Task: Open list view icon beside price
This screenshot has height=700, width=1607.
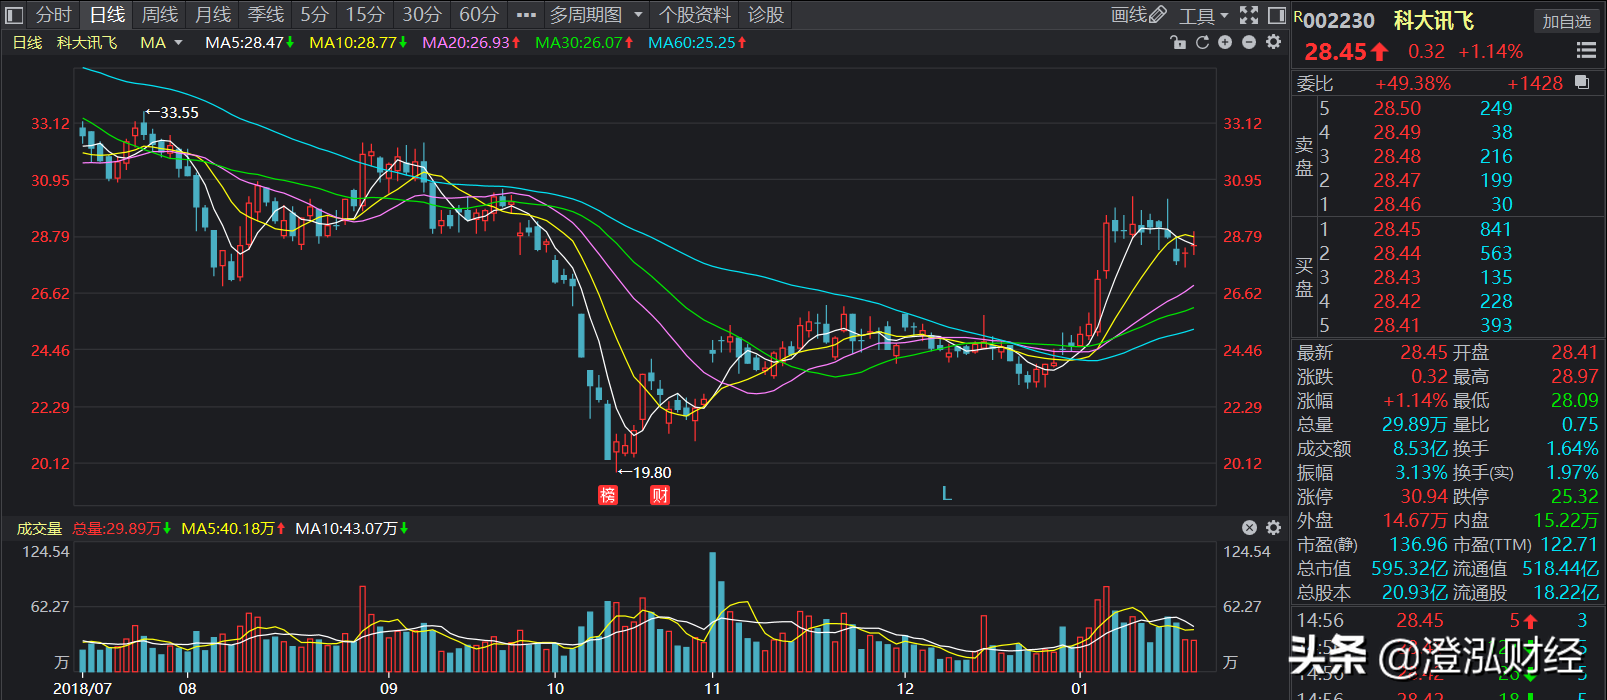Action: click(x=1586, y=51)
